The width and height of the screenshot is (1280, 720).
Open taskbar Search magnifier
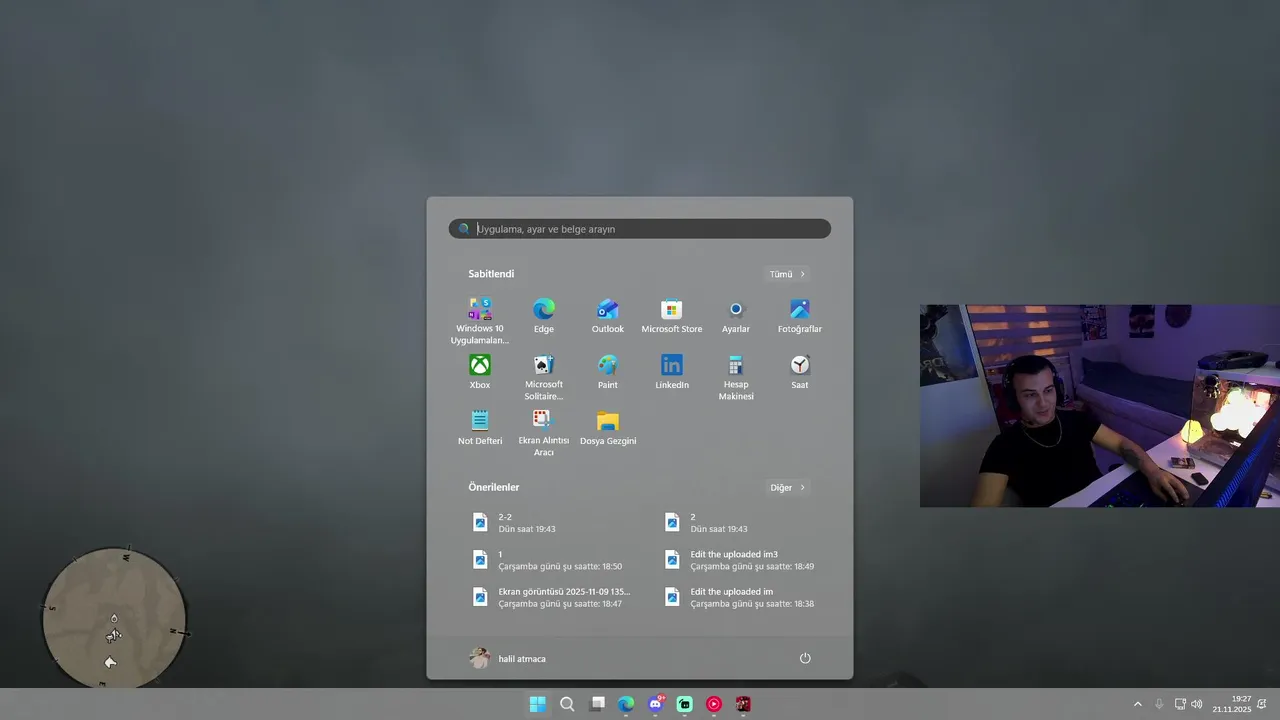pos(567,704)
